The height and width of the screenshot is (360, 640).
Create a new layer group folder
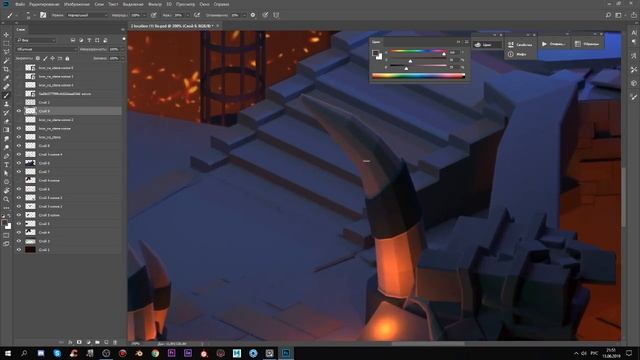click(97, 342)
